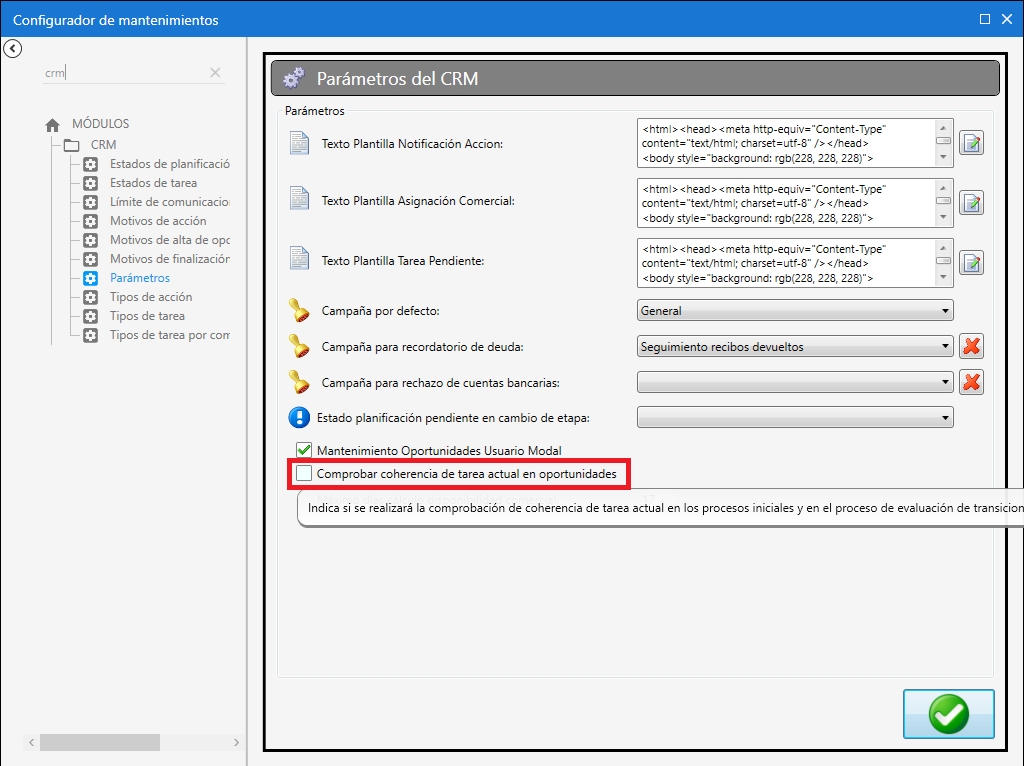This screenshot has width=1024, height=766.
Task: Check Comprobar coherencia de tarea actual en oportunidades
Action: [x=304, y=473]
